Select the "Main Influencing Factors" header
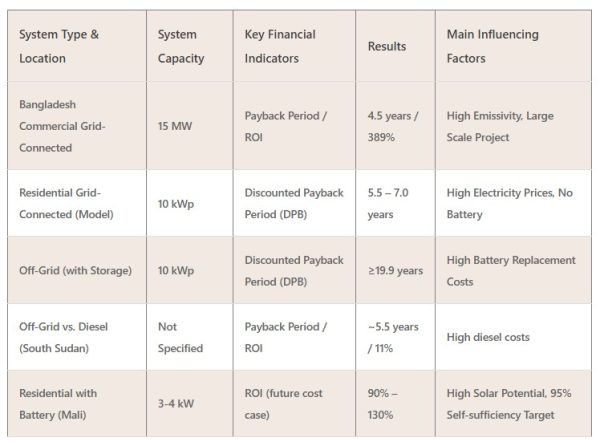The width and height of the screenshot is (600, 446). (x=493, y=46)
